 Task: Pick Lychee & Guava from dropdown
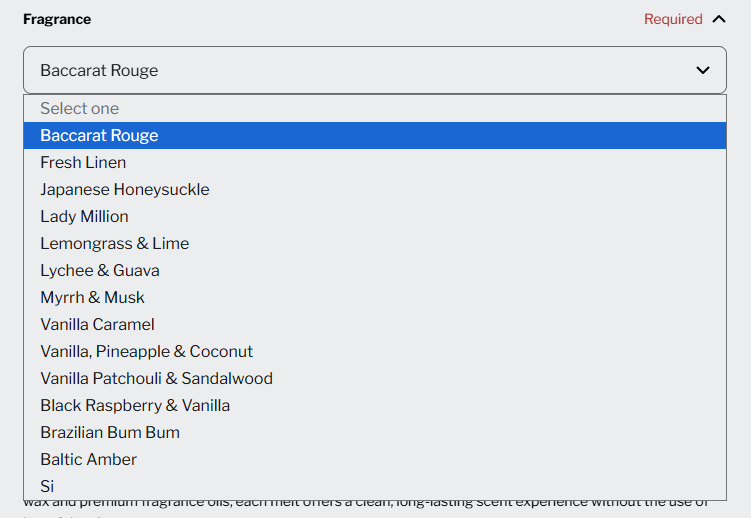(x=100, y=270)
